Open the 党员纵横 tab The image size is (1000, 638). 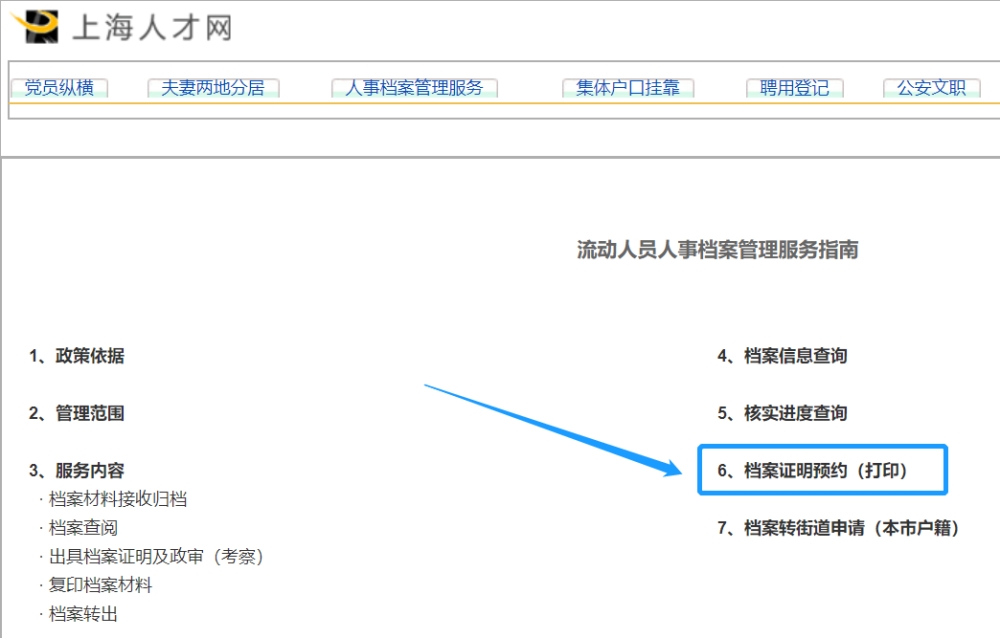(x=59, y=88)
